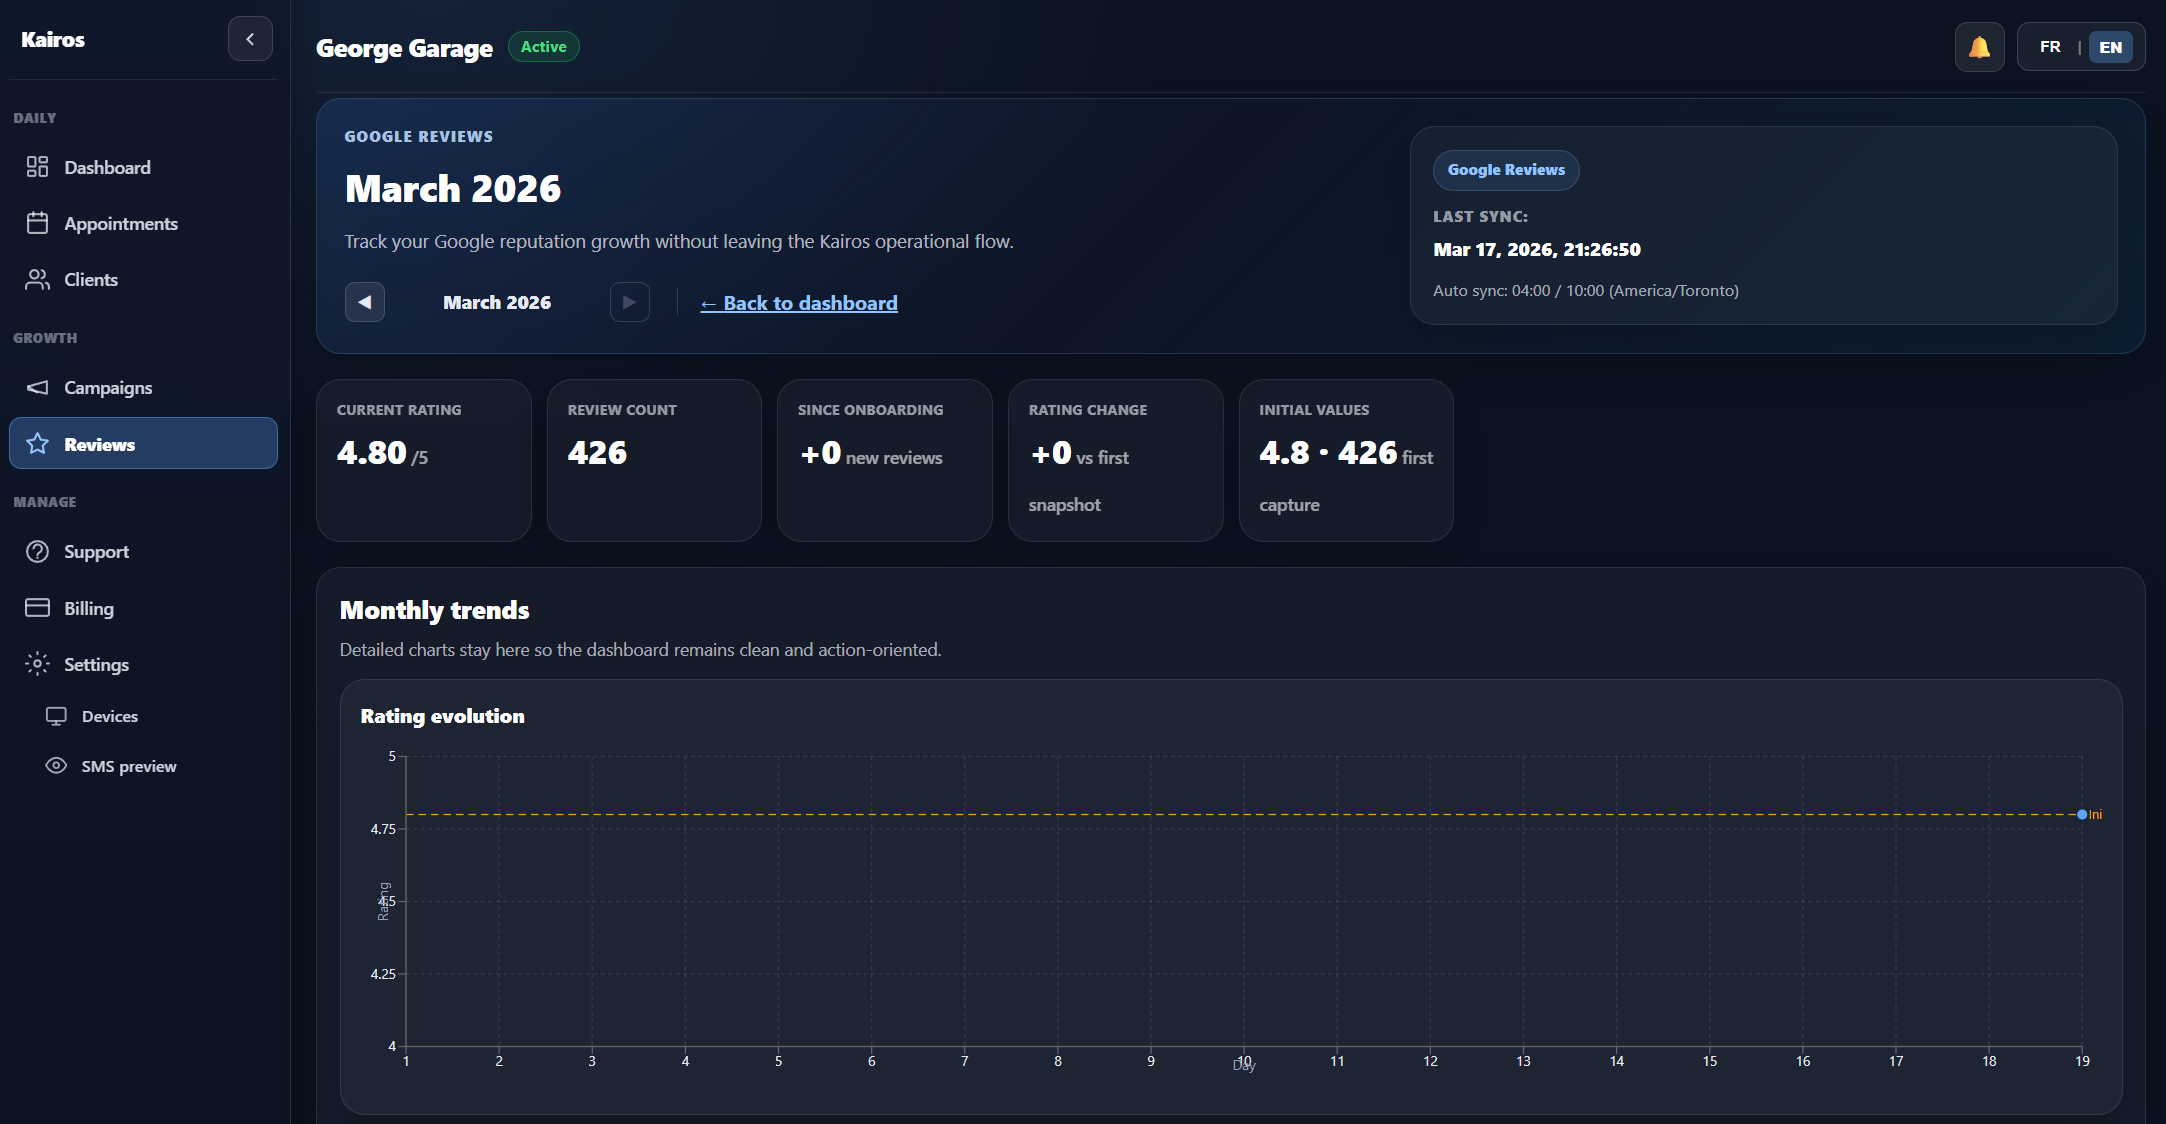This screenshot has width=2166, height=1124.
Task: Click the Dashboard grid icon in sidebar
Action: coord(37,167)
